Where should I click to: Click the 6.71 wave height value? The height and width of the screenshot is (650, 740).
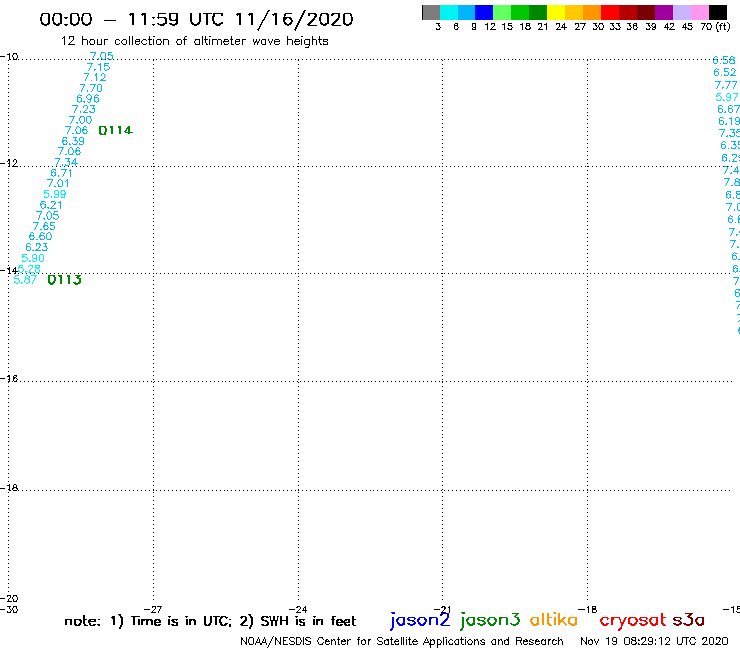(x=61, y=173)
